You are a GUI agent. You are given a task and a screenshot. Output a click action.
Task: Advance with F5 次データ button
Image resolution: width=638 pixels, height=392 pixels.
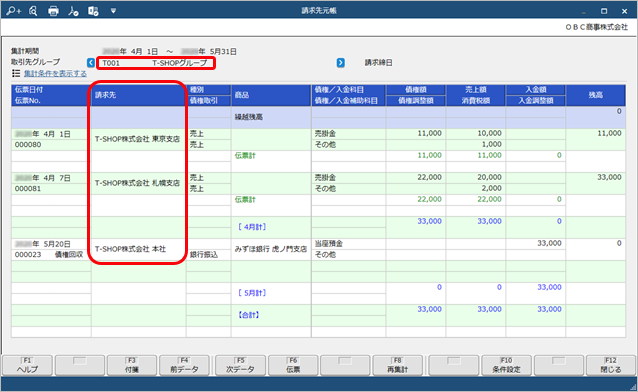[x=240, y=365]
